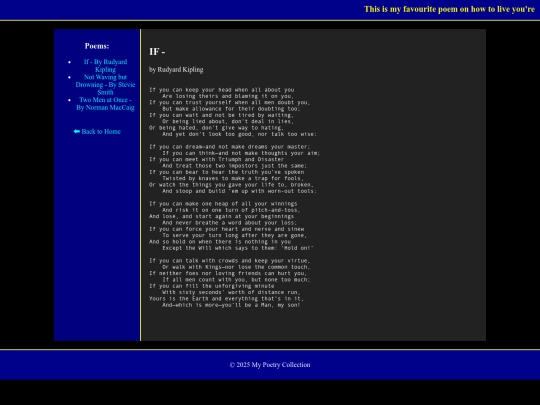Click the Back to Home link

(x=97, y=132)
